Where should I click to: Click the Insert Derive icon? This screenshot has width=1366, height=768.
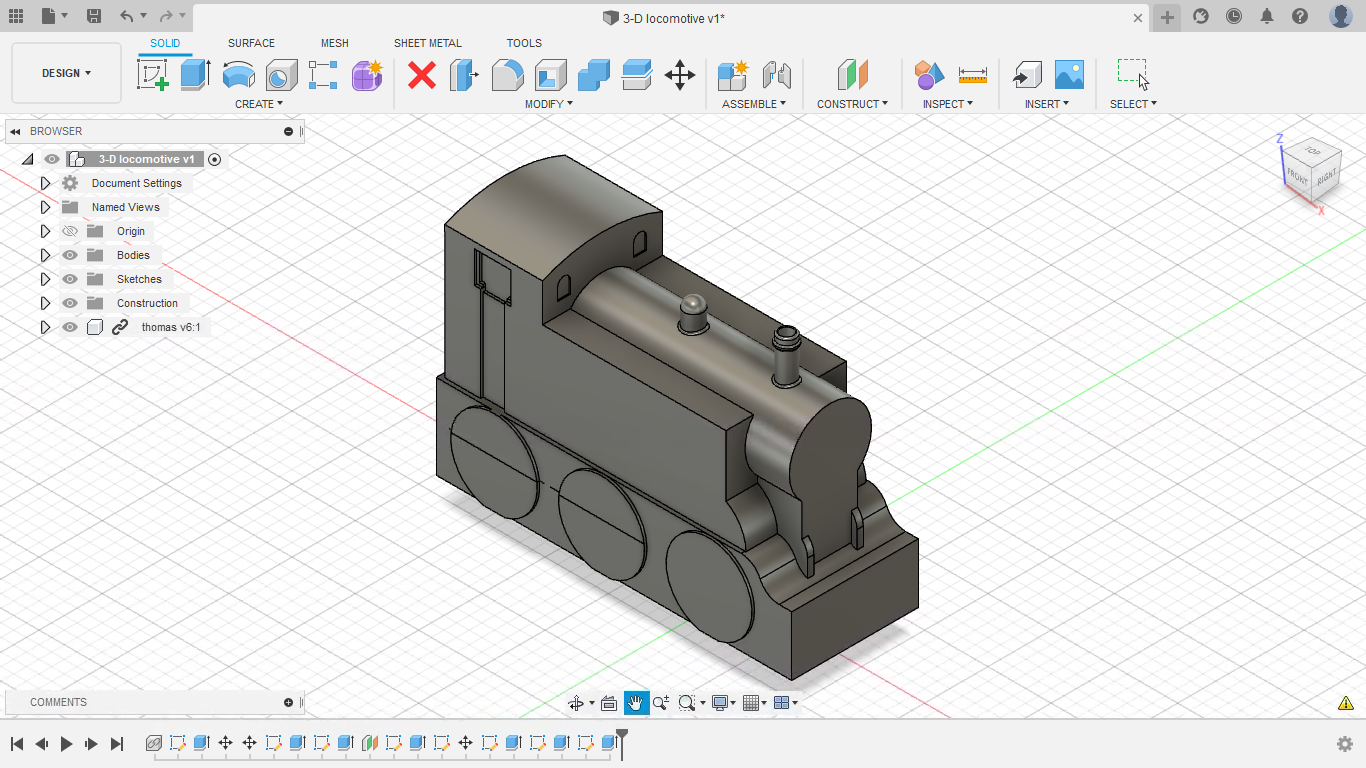(x=1026, y=75)
